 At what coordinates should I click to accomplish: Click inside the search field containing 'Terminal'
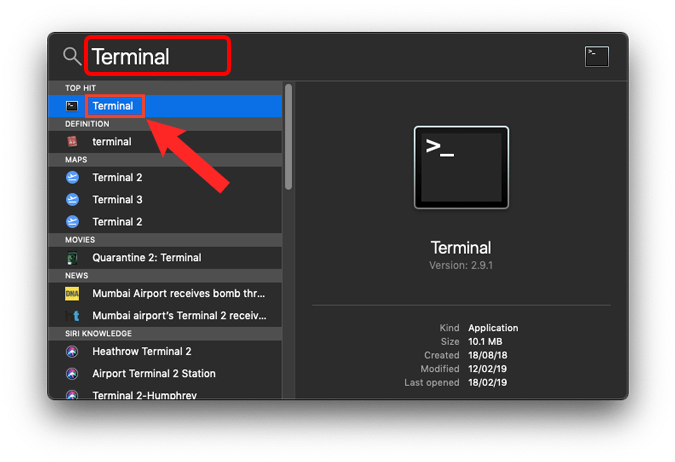(x=158, y=56)
